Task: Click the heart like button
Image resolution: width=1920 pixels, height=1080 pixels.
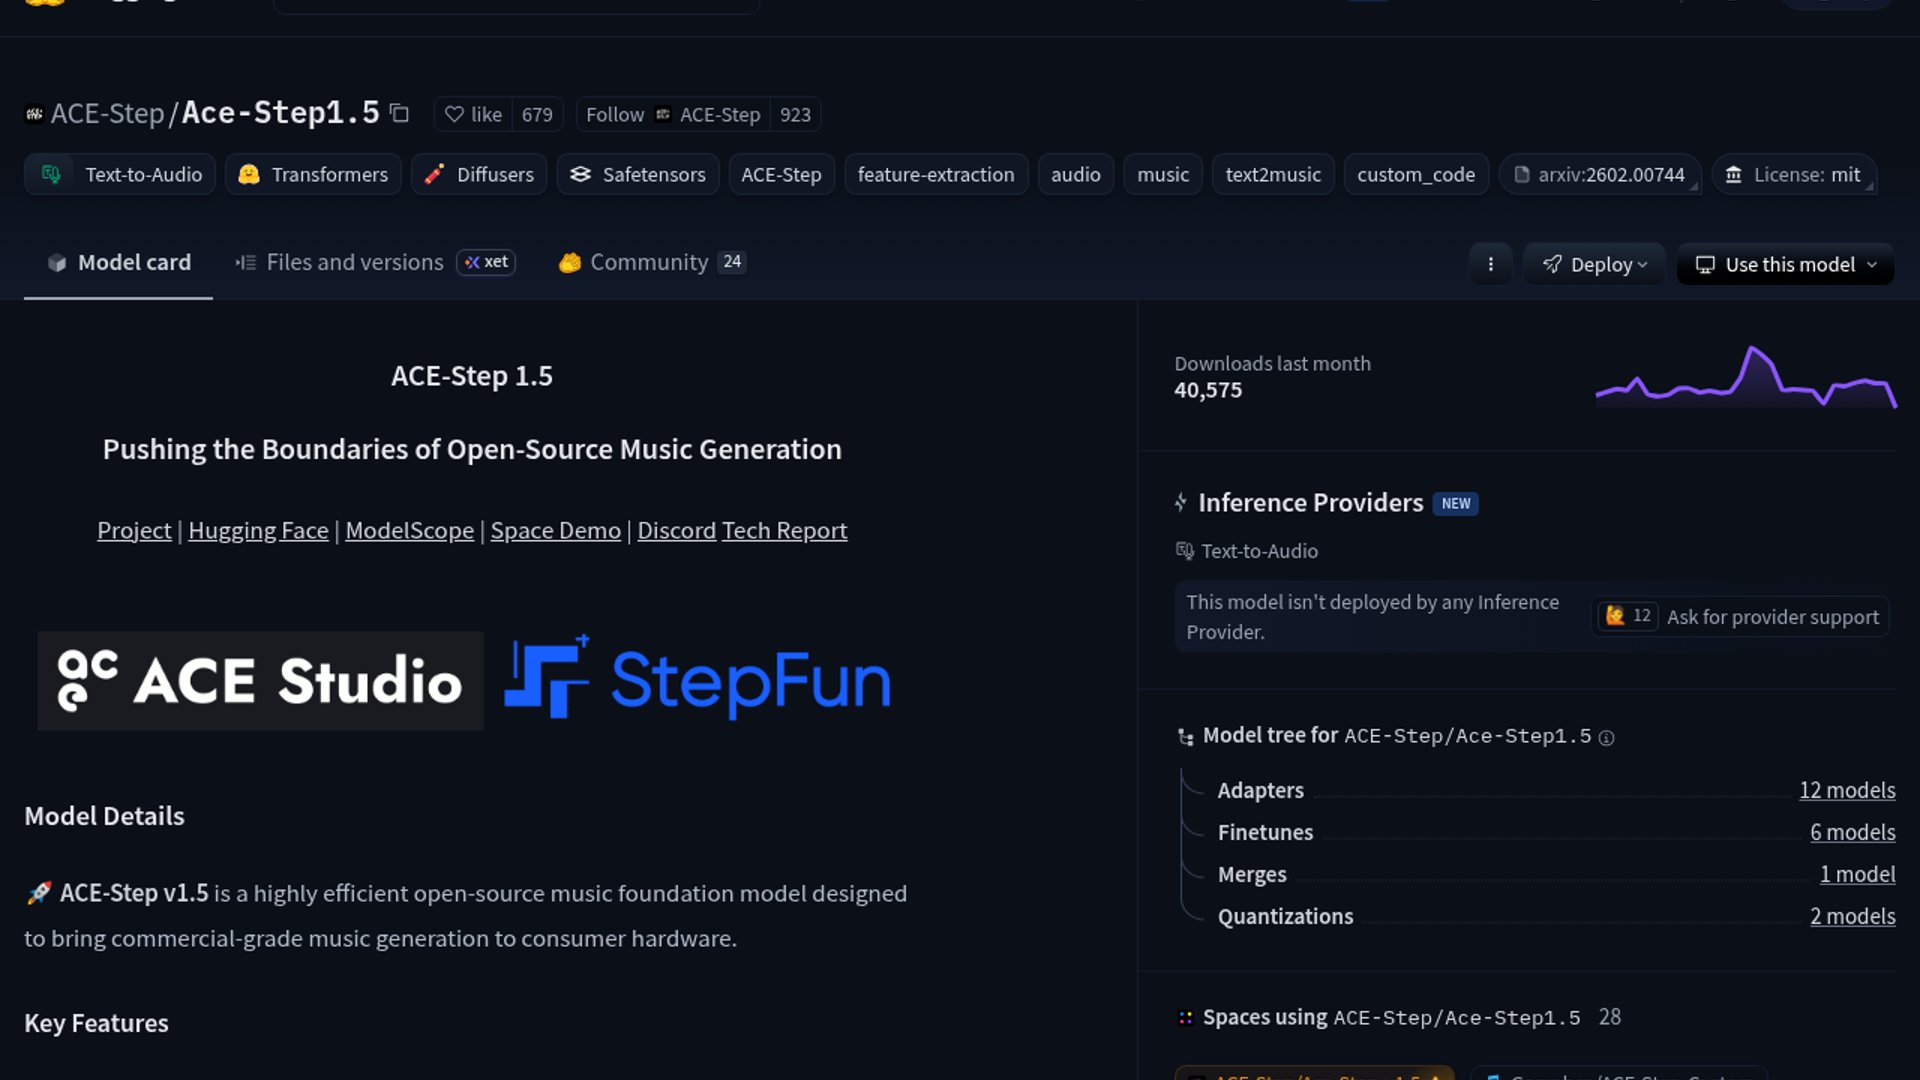Action: click(473, 114)
